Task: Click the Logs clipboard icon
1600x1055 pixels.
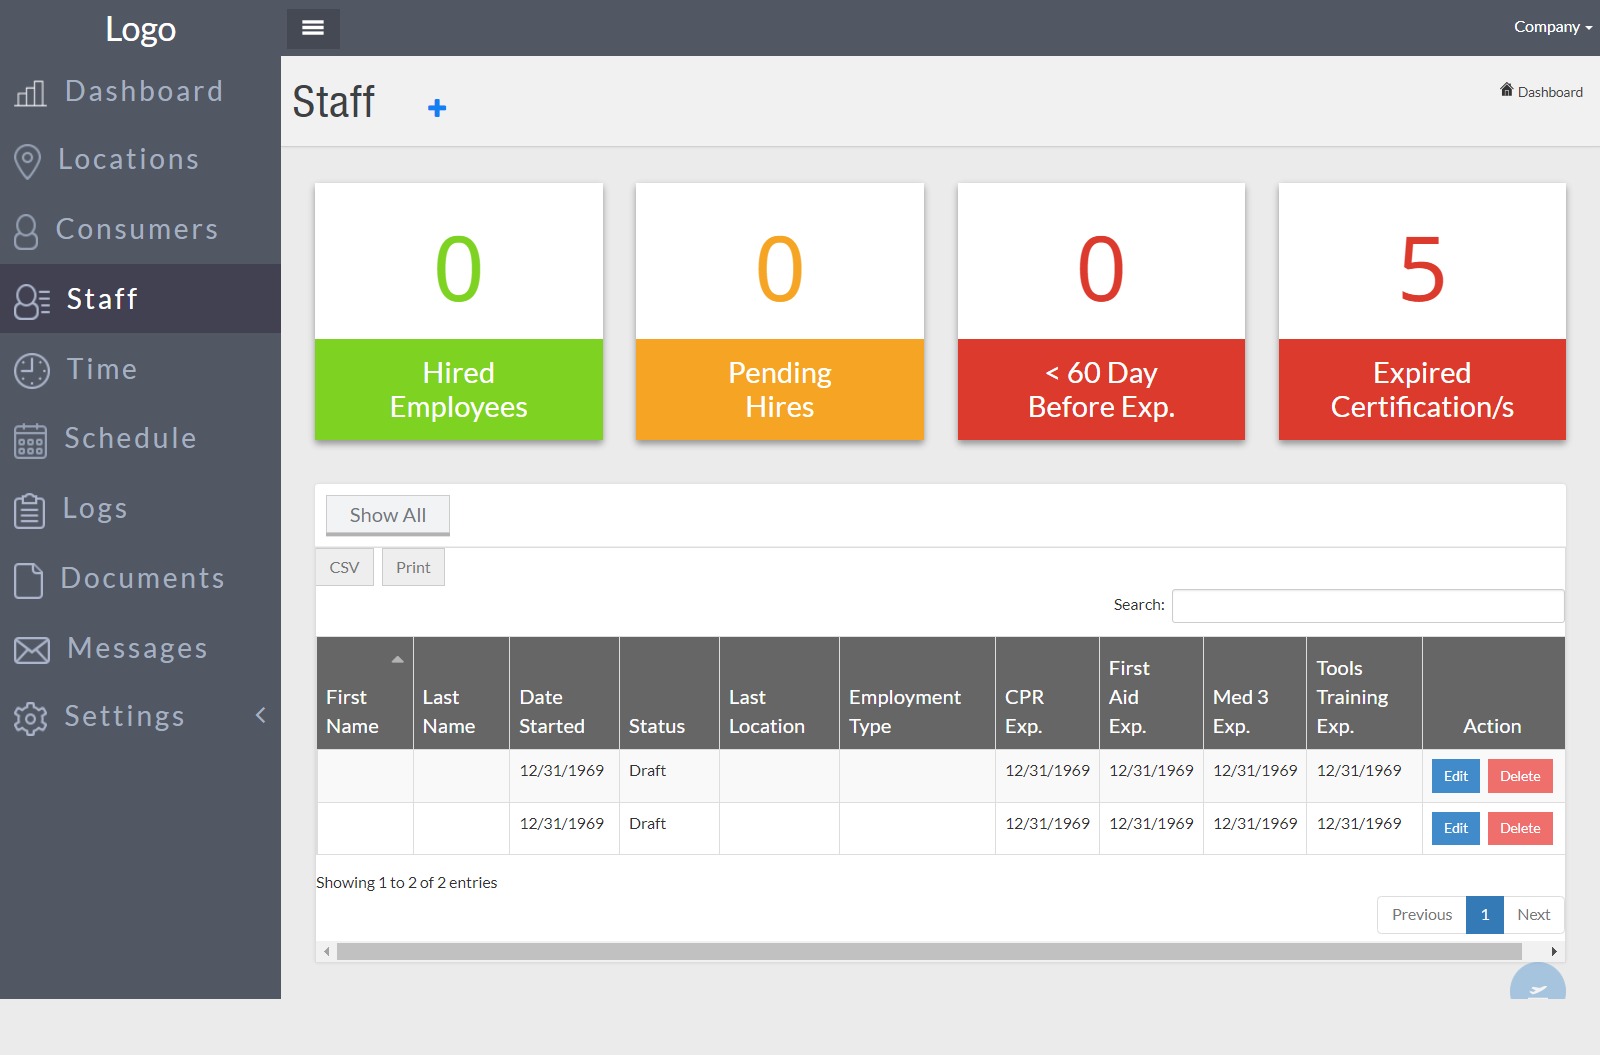Action: (x=30, y=510)
